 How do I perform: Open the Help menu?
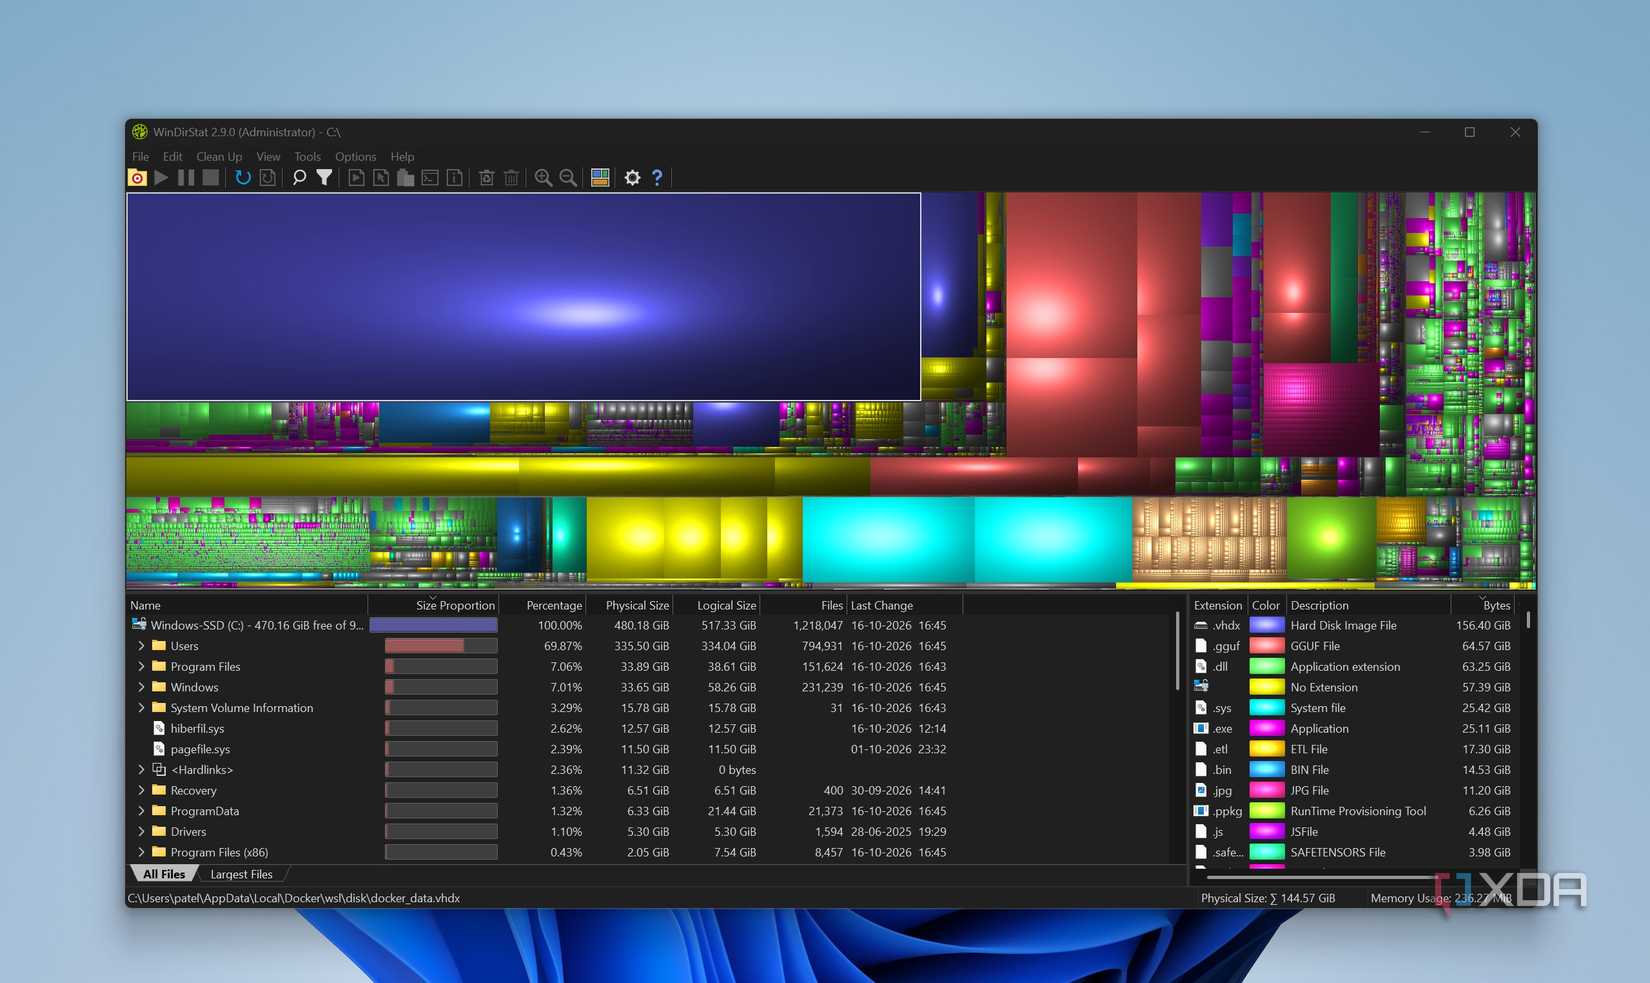pyautogui.click(x=402, y=157)
